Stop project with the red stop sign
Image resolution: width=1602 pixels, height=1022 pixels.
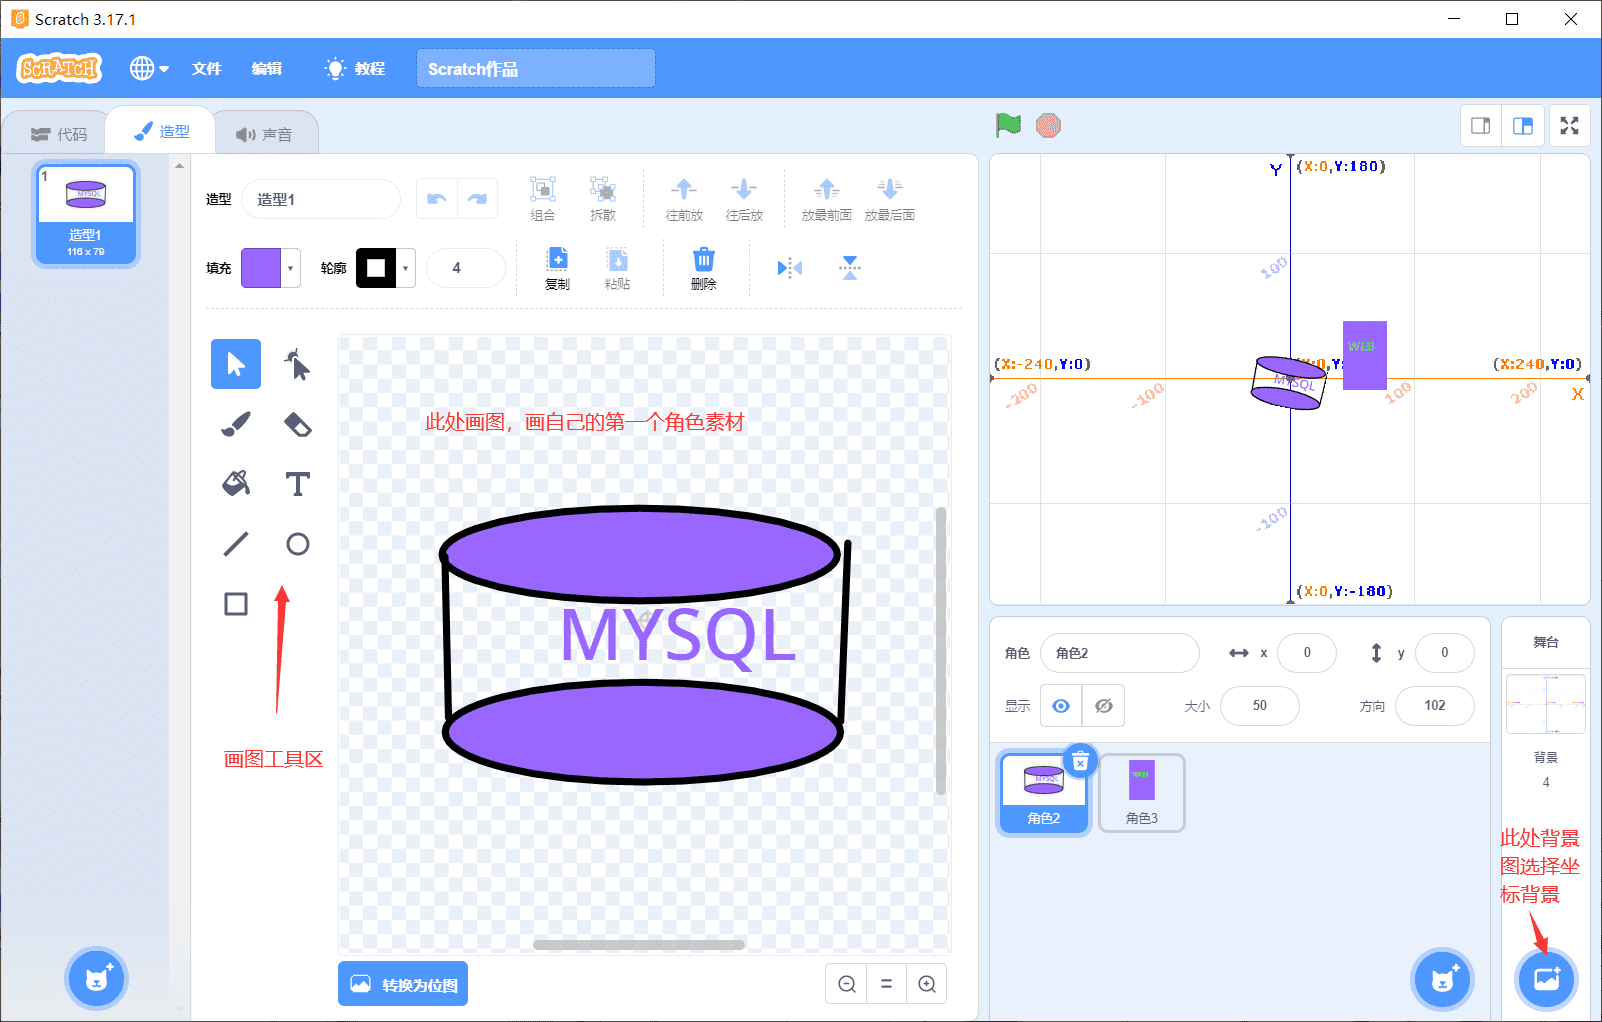pyautogui.click(x=1048, y=125)
